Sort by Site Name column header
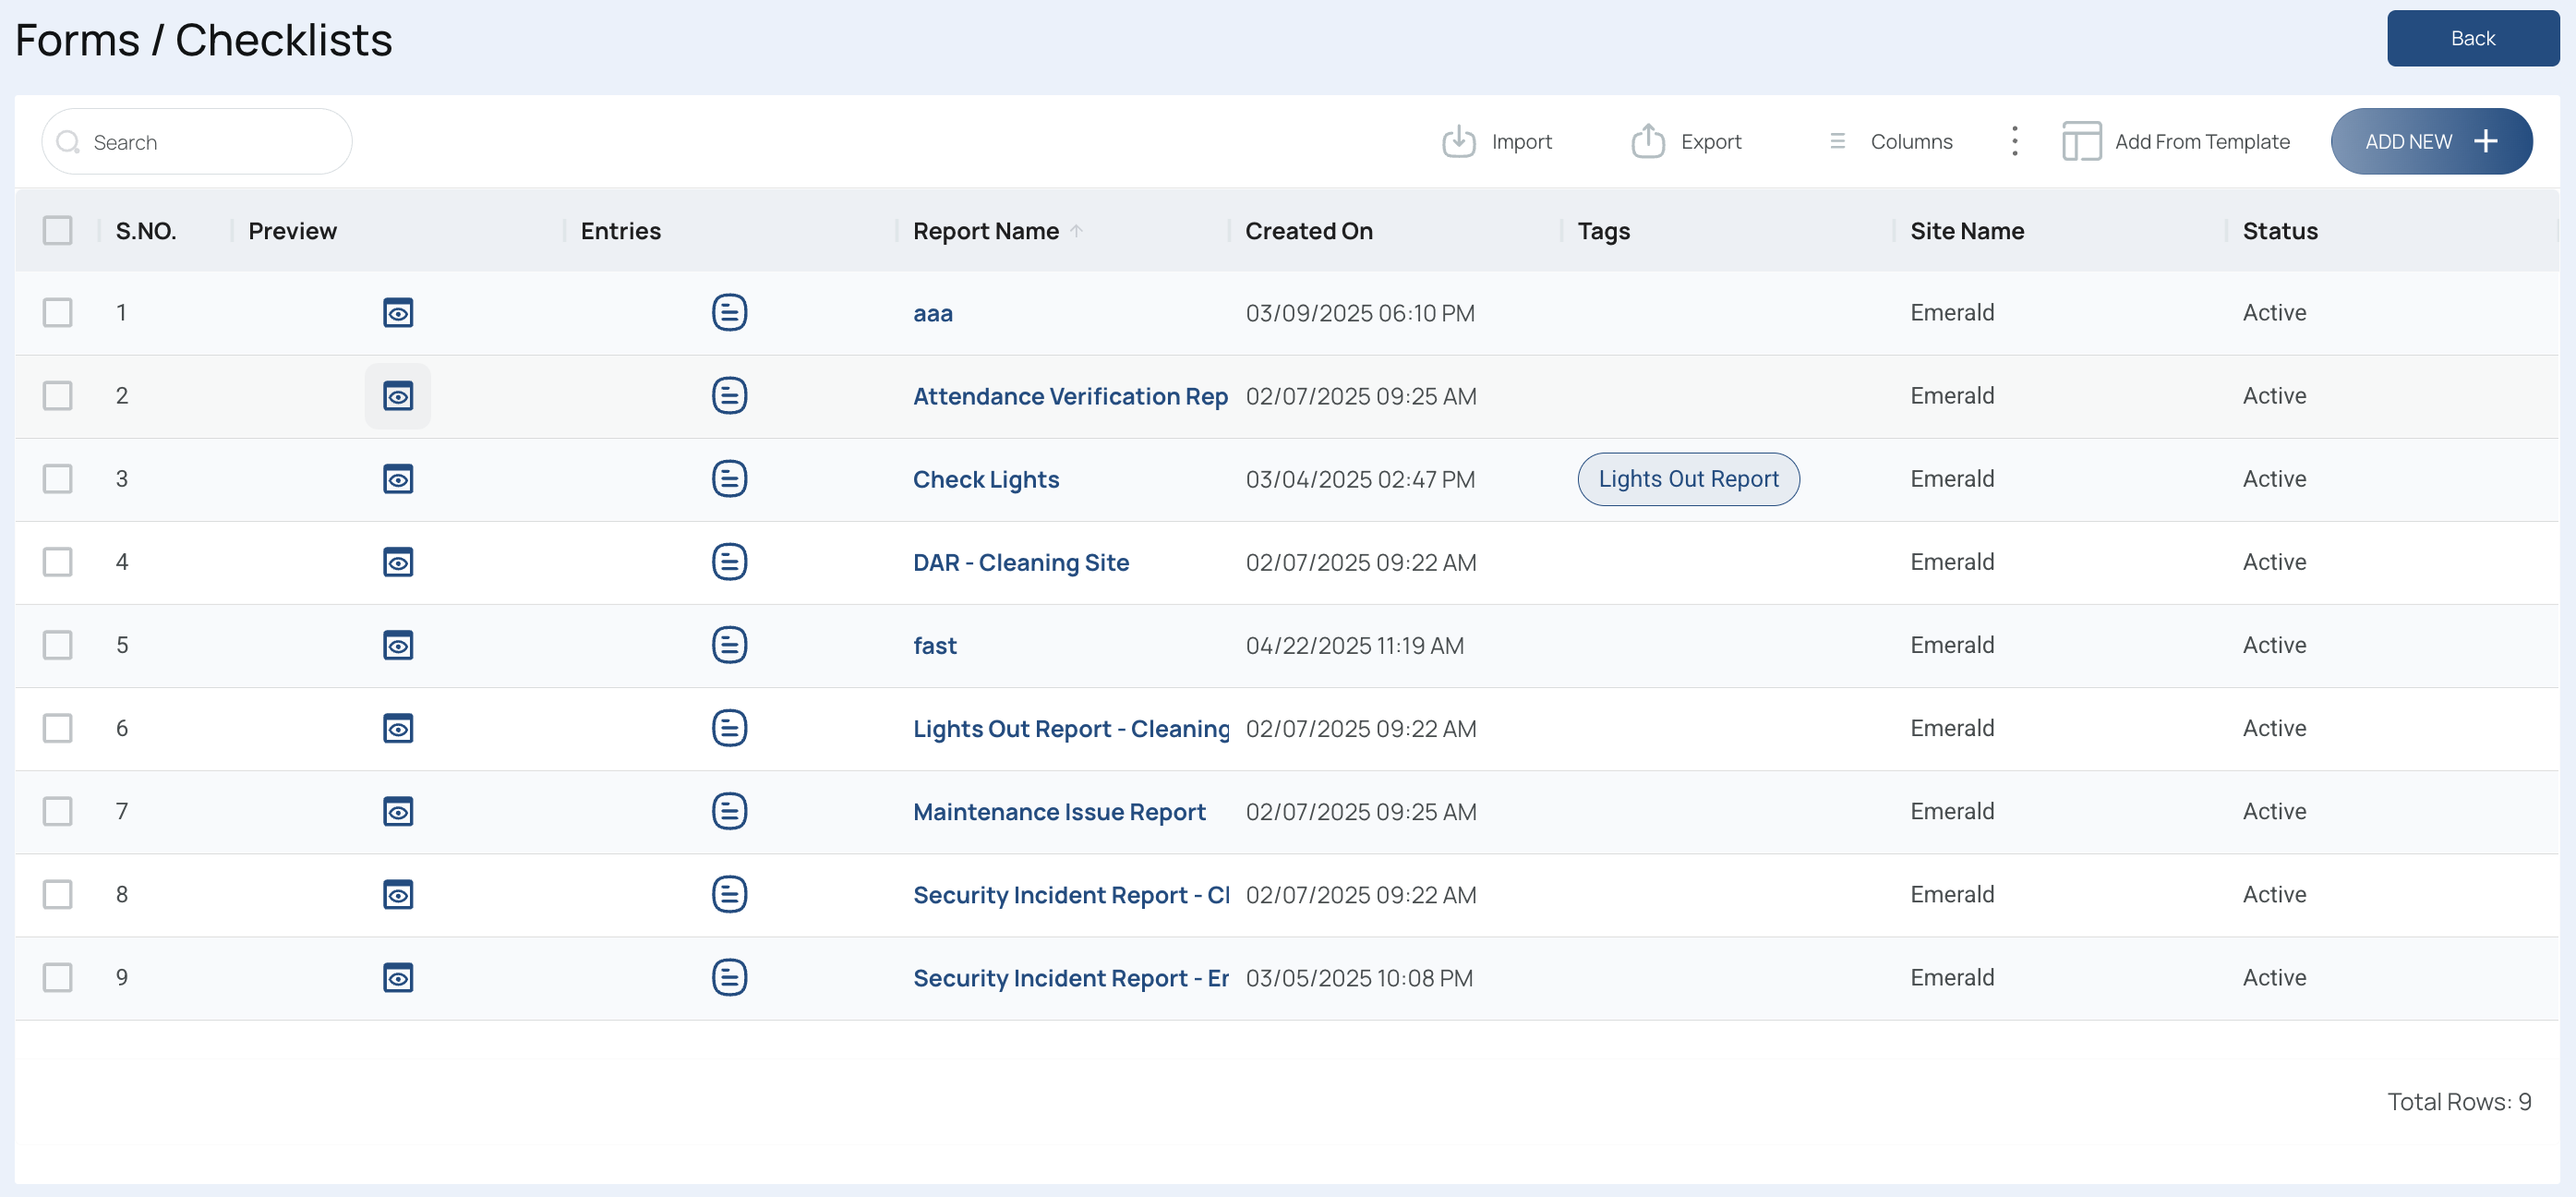 click(x=1966, y=231)
